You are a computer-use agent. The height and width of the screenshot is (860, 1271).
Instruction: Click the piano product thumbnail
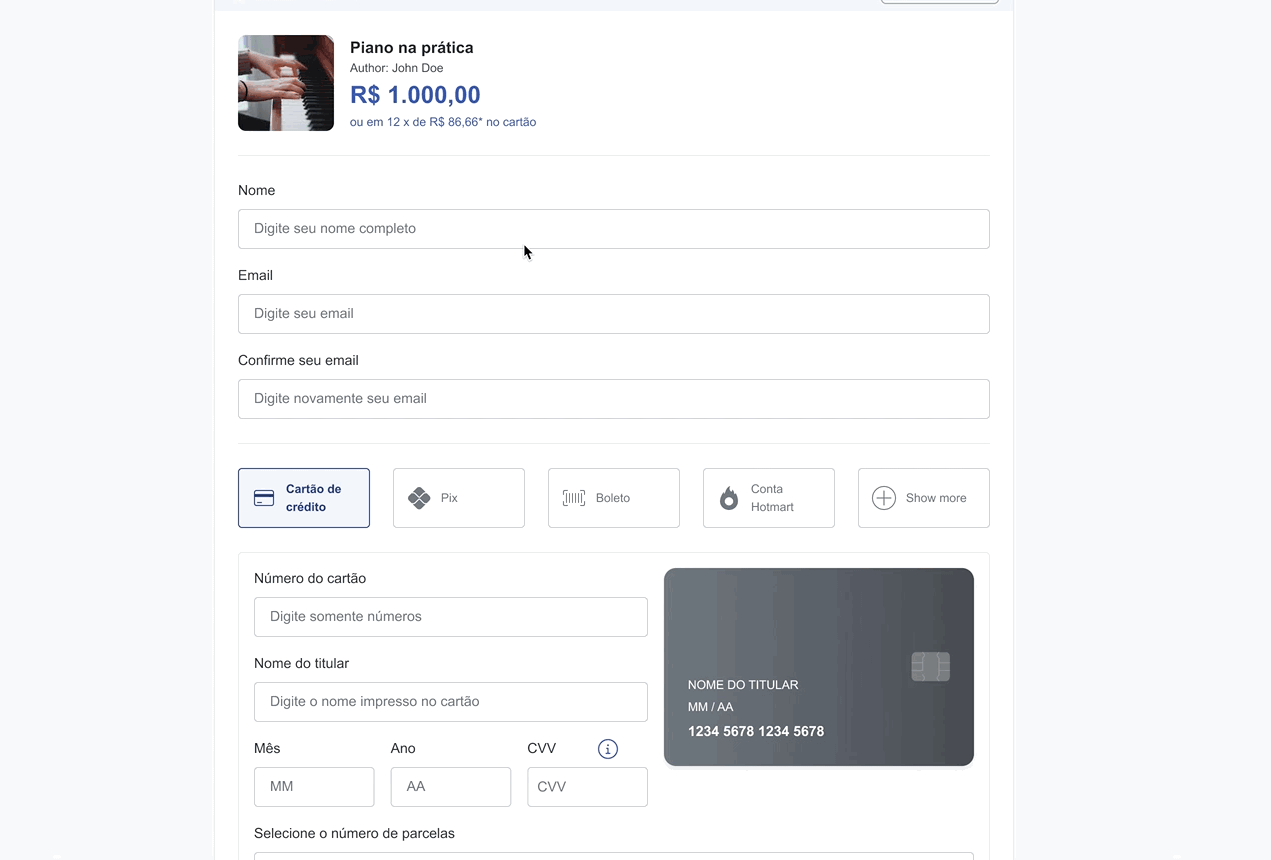286,83
